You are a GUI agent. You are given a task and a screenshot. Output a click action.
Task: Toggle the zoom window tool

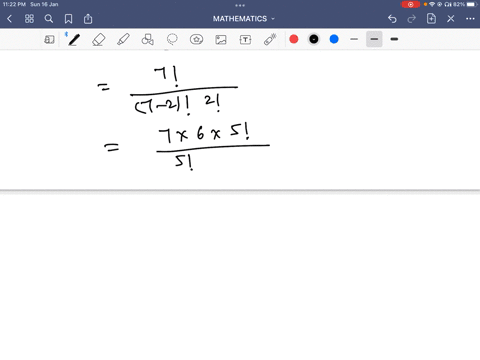(49, 40)
